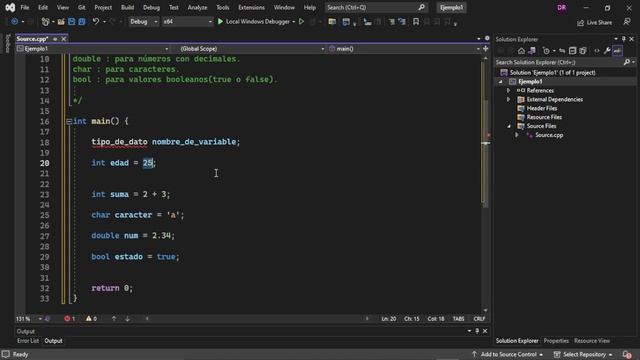The width and height of the screenshot is (640, 360).
Task: Pin the Output panel
Action: 477,331
